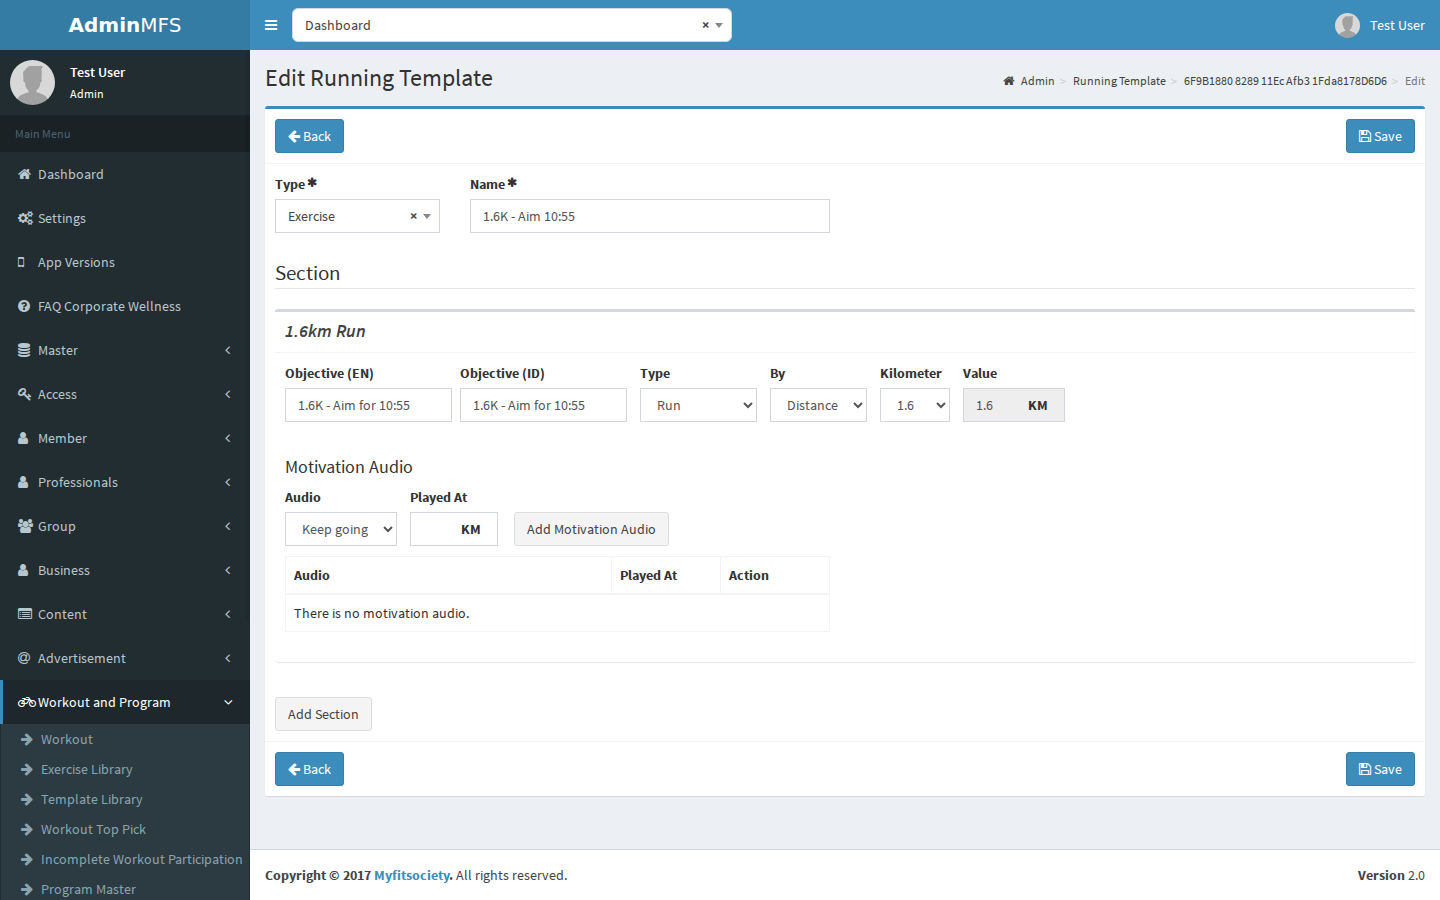Click the FAQ Corporate Wellness question icon
This screenshot has height=900, width=1440.
click(24, 306)
